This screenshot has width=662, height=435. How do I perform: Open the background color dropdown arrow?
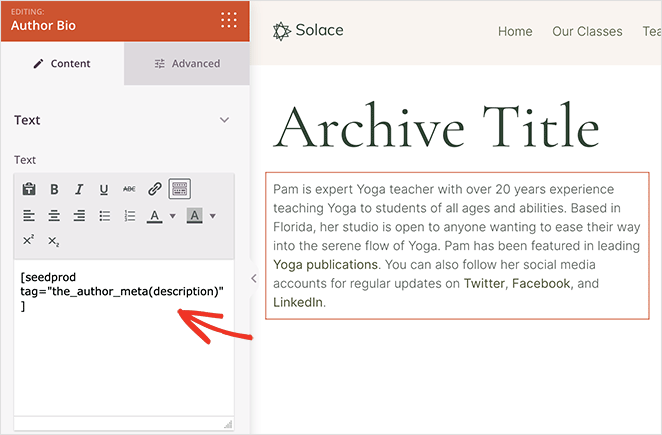(x=212, y=216)
